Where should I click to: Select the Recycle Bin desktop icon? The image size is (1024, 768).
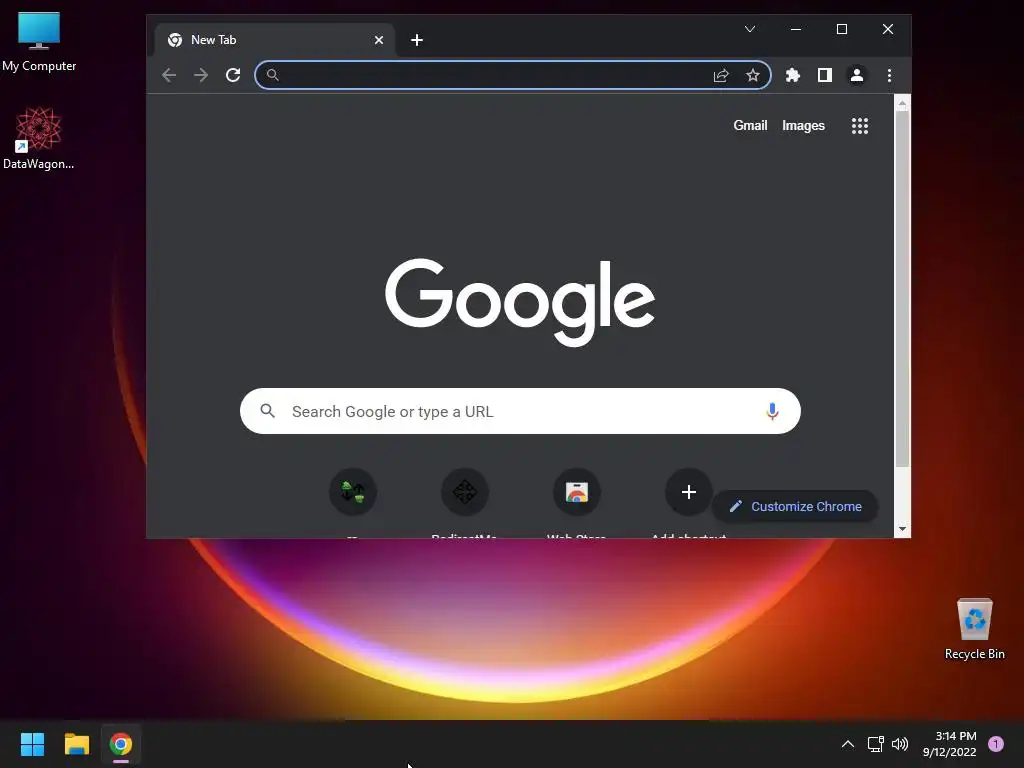click(x=974, y=629)
